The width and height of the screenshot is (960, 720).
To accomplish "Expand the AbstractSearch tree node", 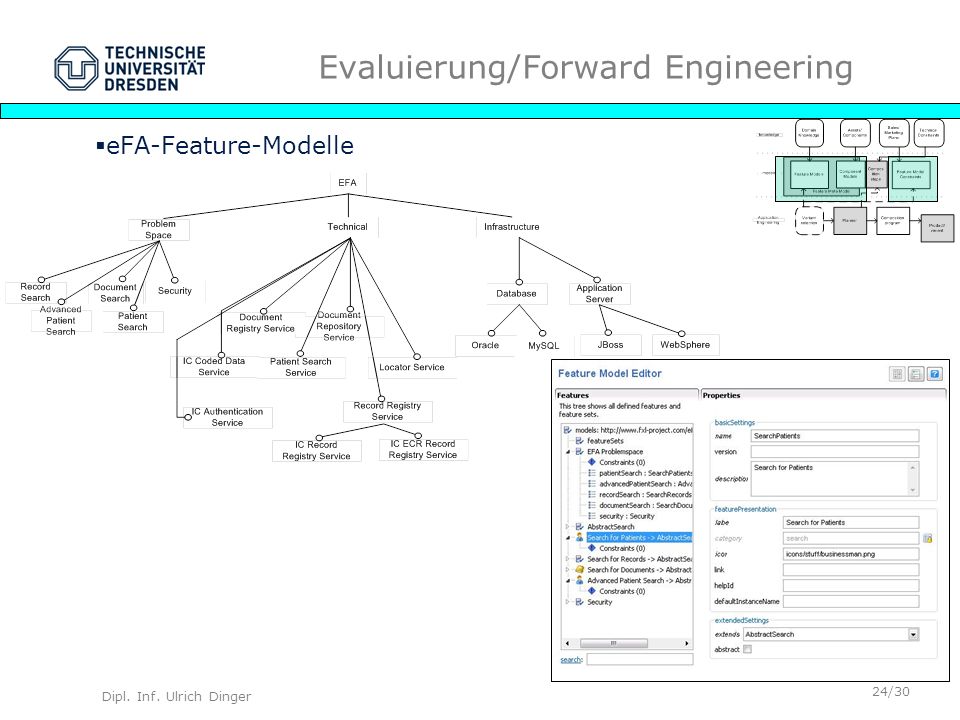I will (568, 527).
